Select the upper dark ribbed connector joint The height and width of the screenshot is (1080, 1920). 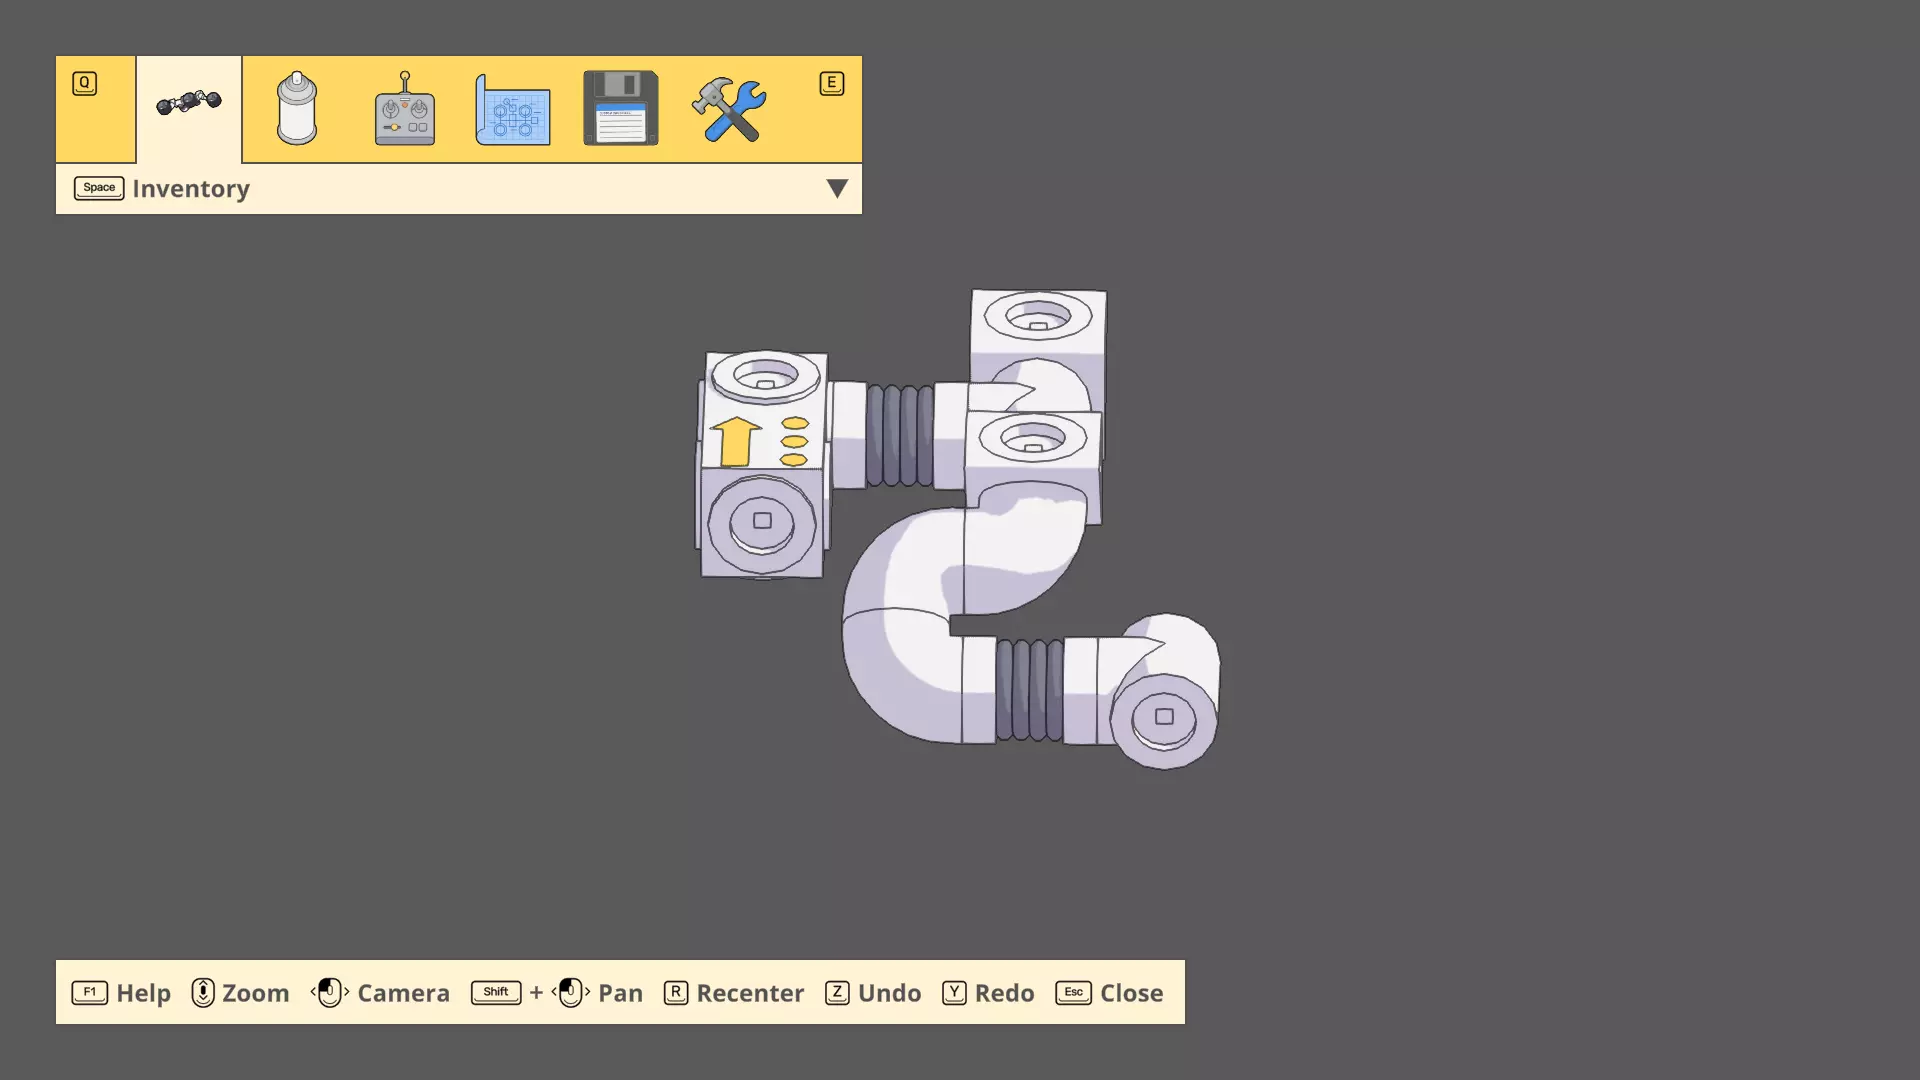[x=900, y=436]
